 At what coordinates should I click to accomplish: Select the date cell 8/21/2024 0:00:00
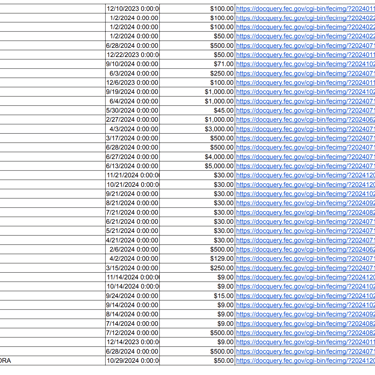click(133, 203)
